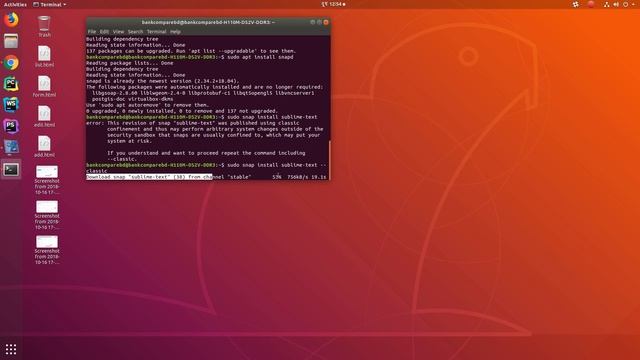Open WebStorm from the dock
640x360 pixels.
point(11,104)
